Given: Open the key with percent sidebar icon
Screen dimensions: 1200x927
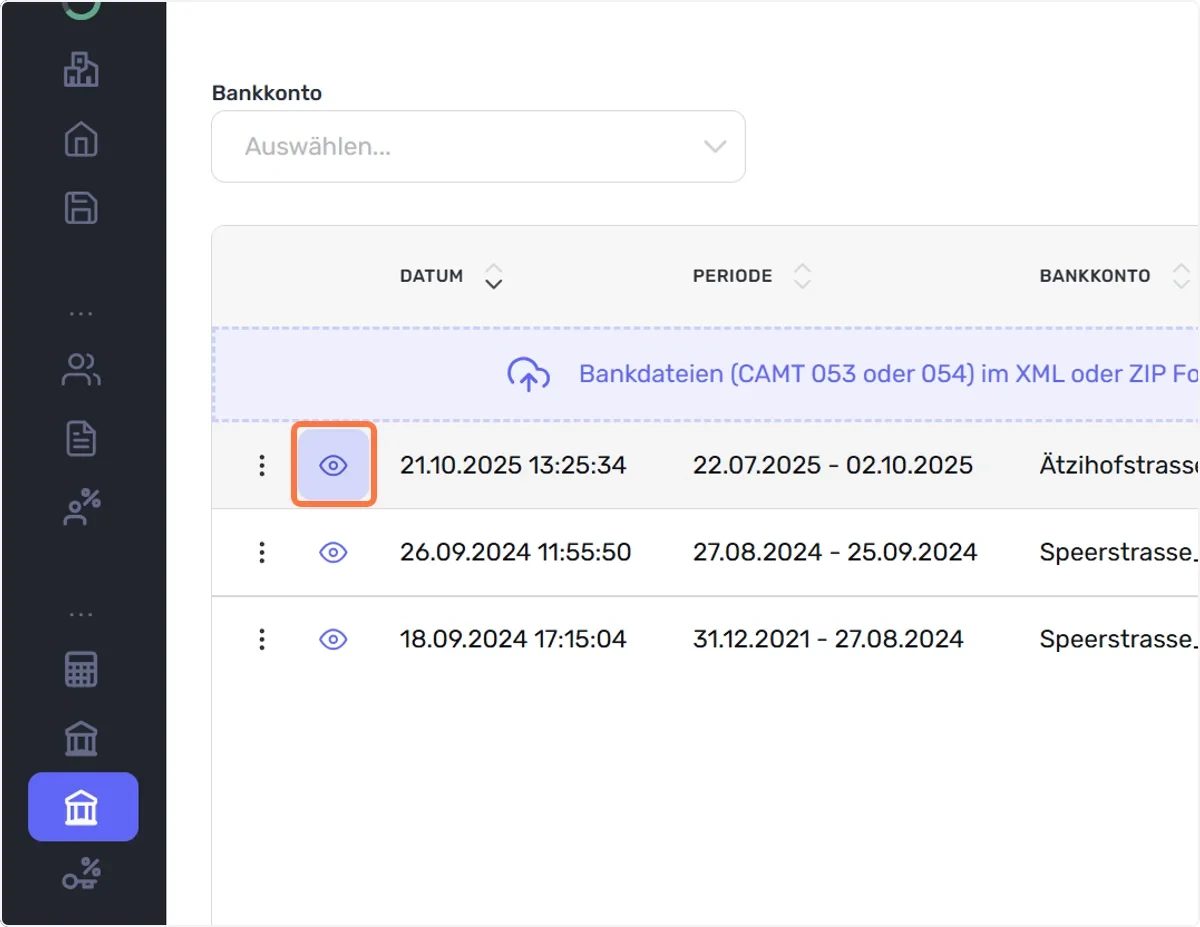Looking at the screenshot, I should (x=81, y=874).
